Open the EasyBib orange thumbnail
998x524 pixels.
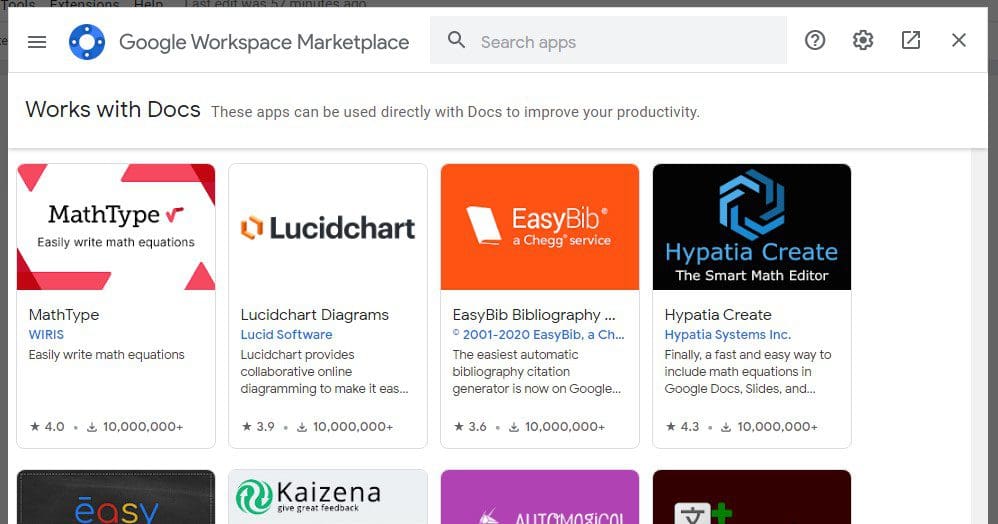(540, 227)
